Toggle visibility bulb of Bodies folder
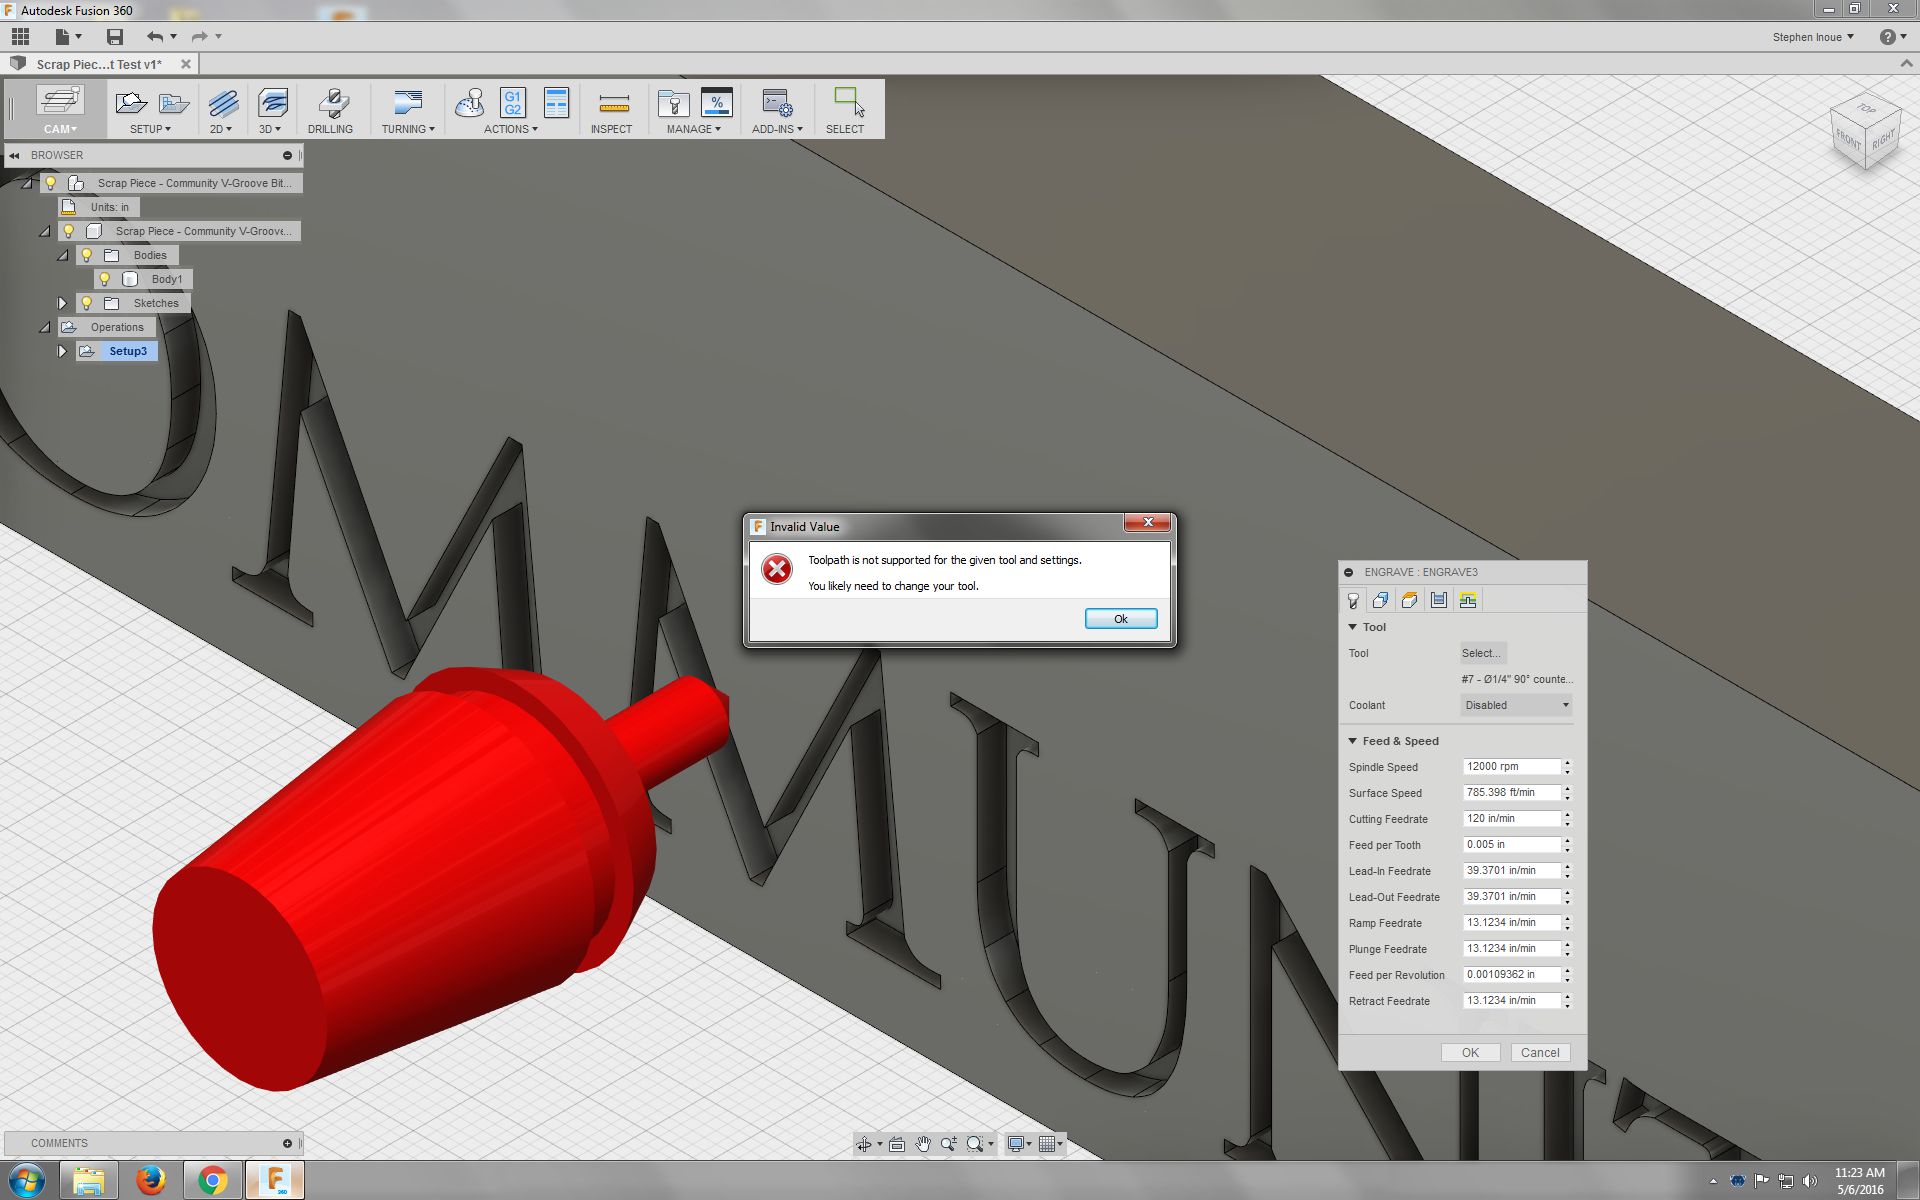The width and height of the screenshot is (1920, 1200). coord(87,255)
